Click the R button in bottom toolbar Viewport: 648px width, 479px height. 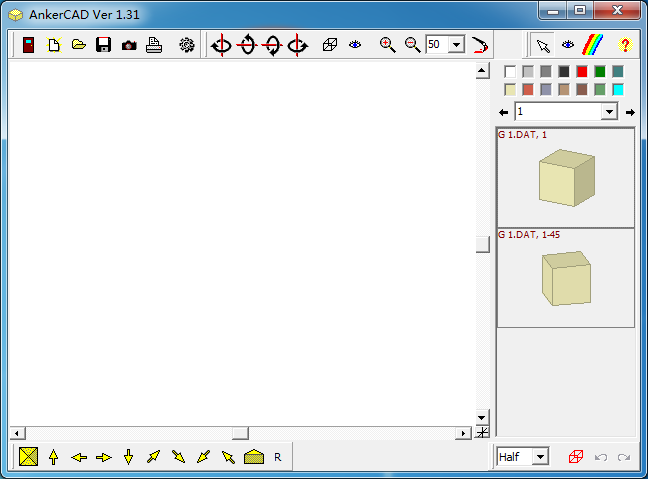[278, 457]
